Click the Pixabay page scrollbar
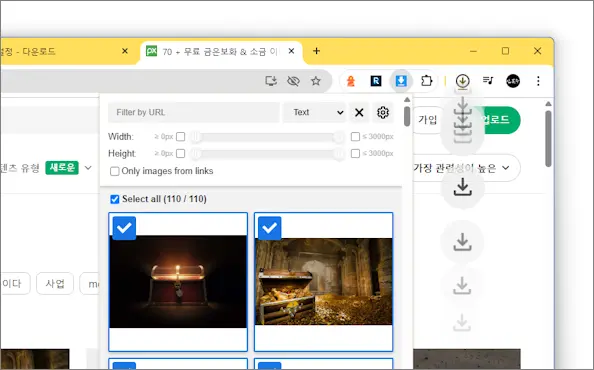The width and height of the screenshot is (594, 370). (x=548, y=139)
